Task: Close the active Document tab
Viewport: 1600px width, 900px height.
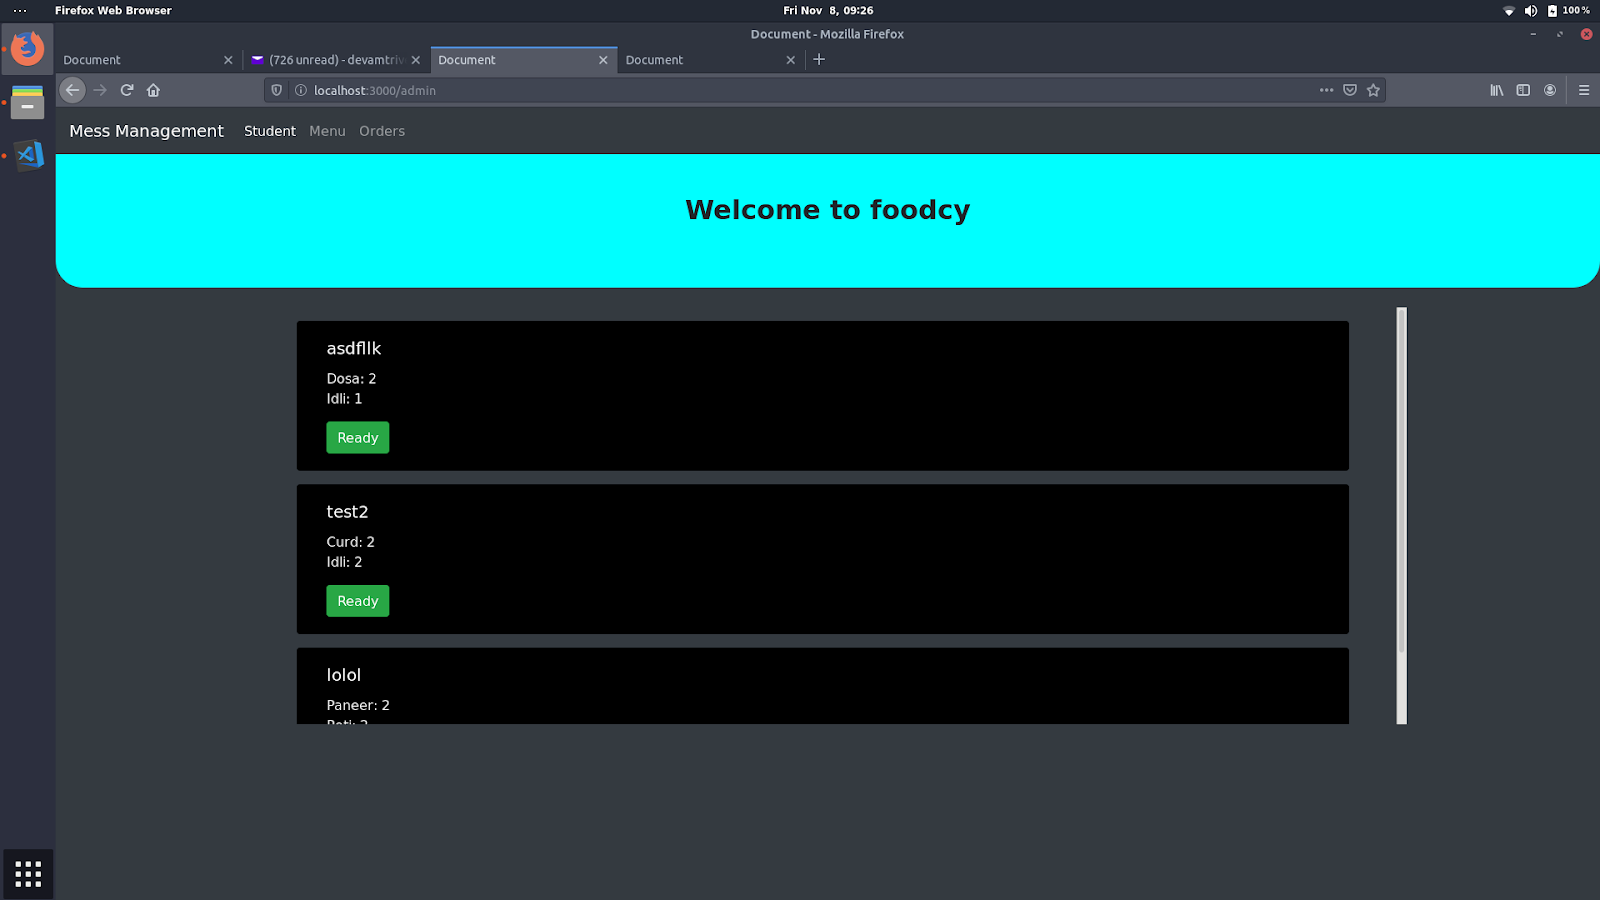Action: (603, 60)
